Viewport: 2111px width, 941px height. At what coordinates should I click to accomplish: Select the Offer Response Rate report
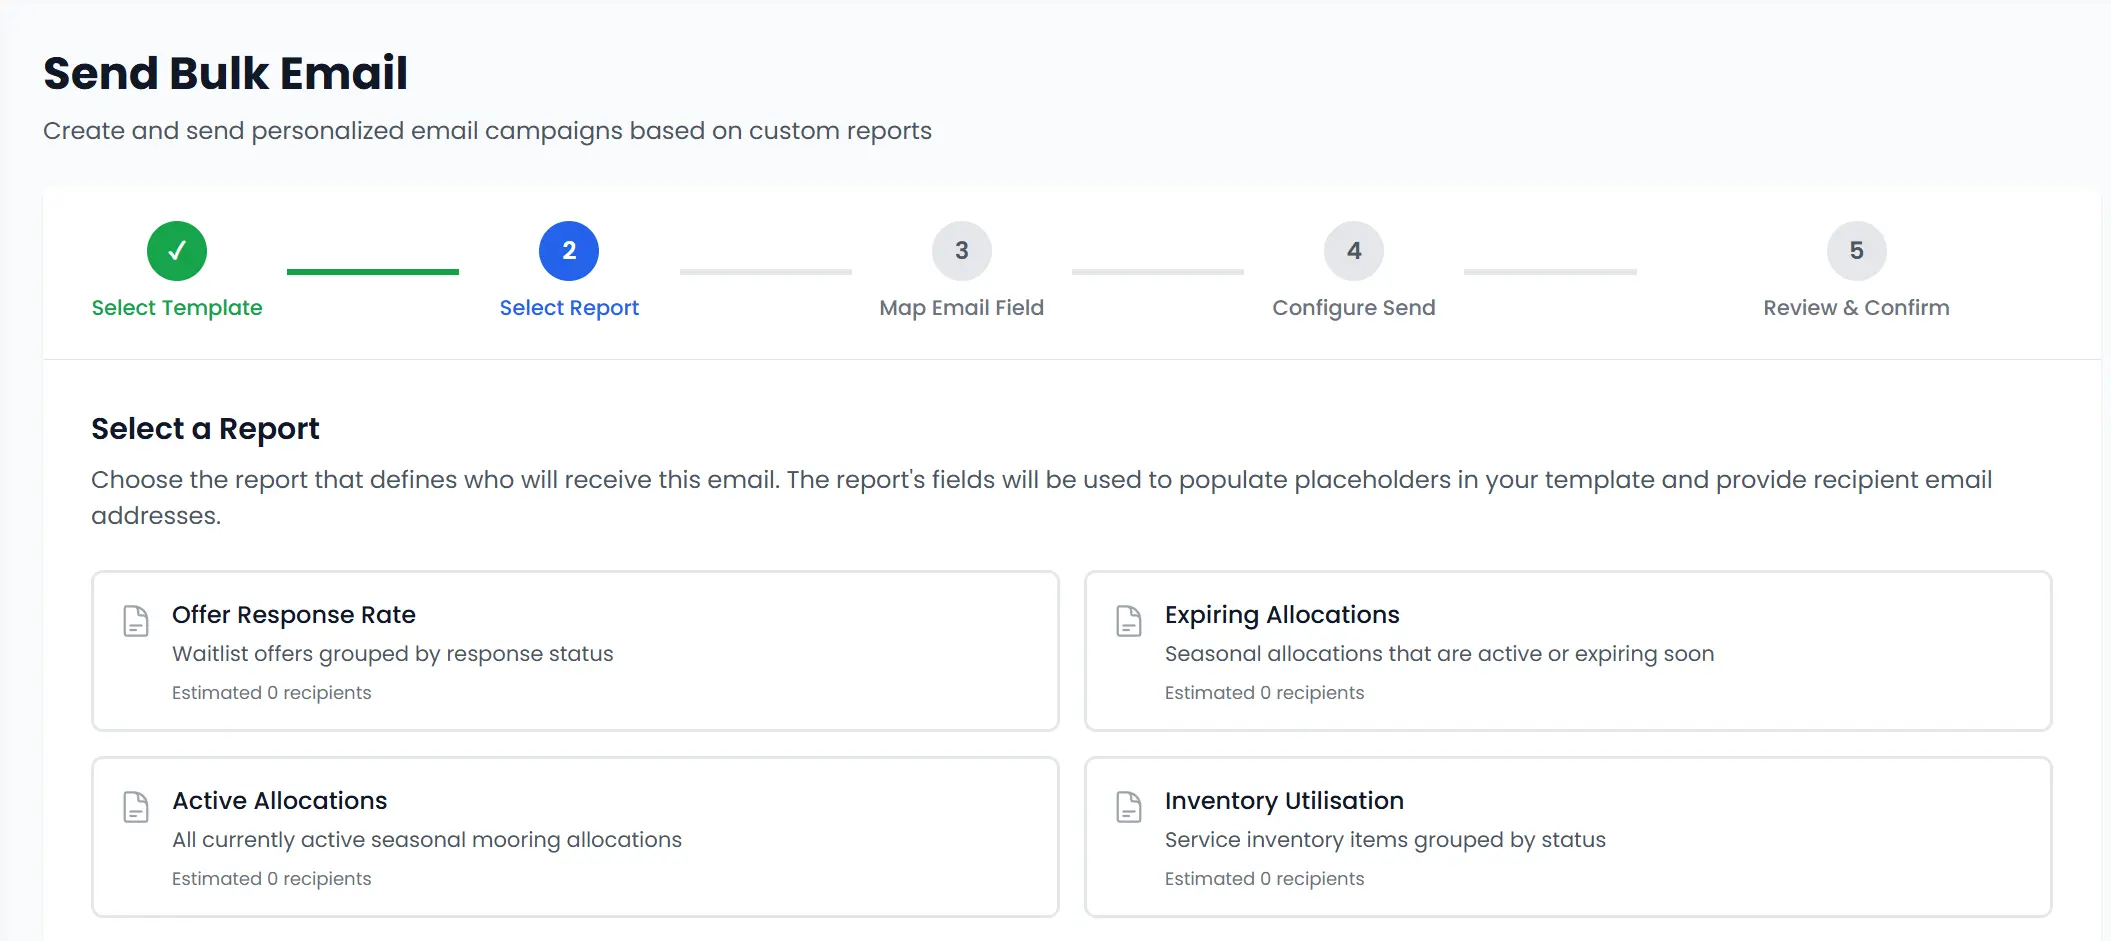point(575,651)
